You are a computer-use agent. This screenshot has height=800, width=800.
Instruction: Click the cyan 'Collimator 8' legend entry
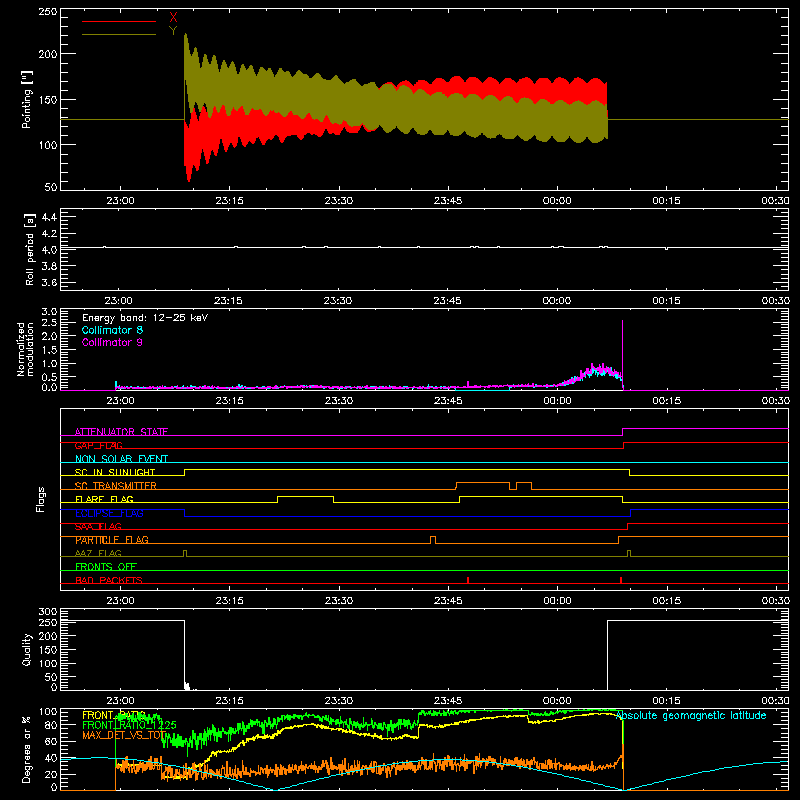[x=112, y=330]
